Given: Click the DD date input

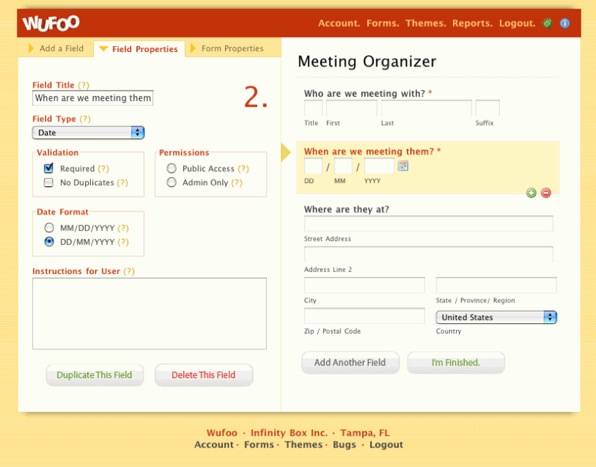Looking at the screenshot, I should [313, 166].
